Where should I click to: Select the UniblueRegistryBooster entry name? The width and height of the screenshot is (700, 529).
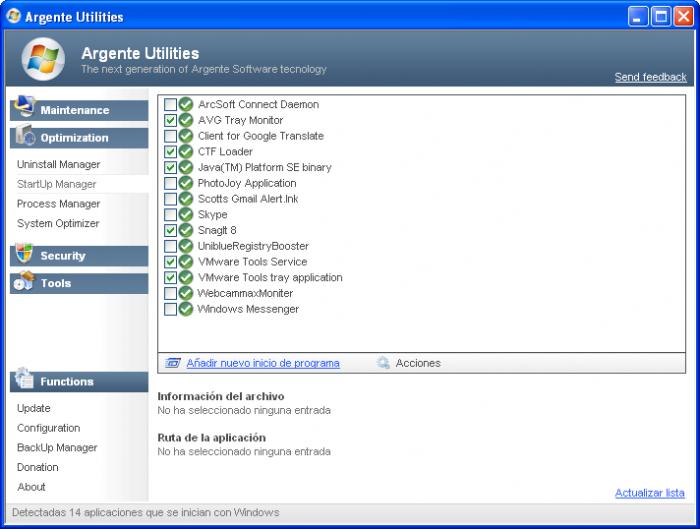click(x=253, y=246)
